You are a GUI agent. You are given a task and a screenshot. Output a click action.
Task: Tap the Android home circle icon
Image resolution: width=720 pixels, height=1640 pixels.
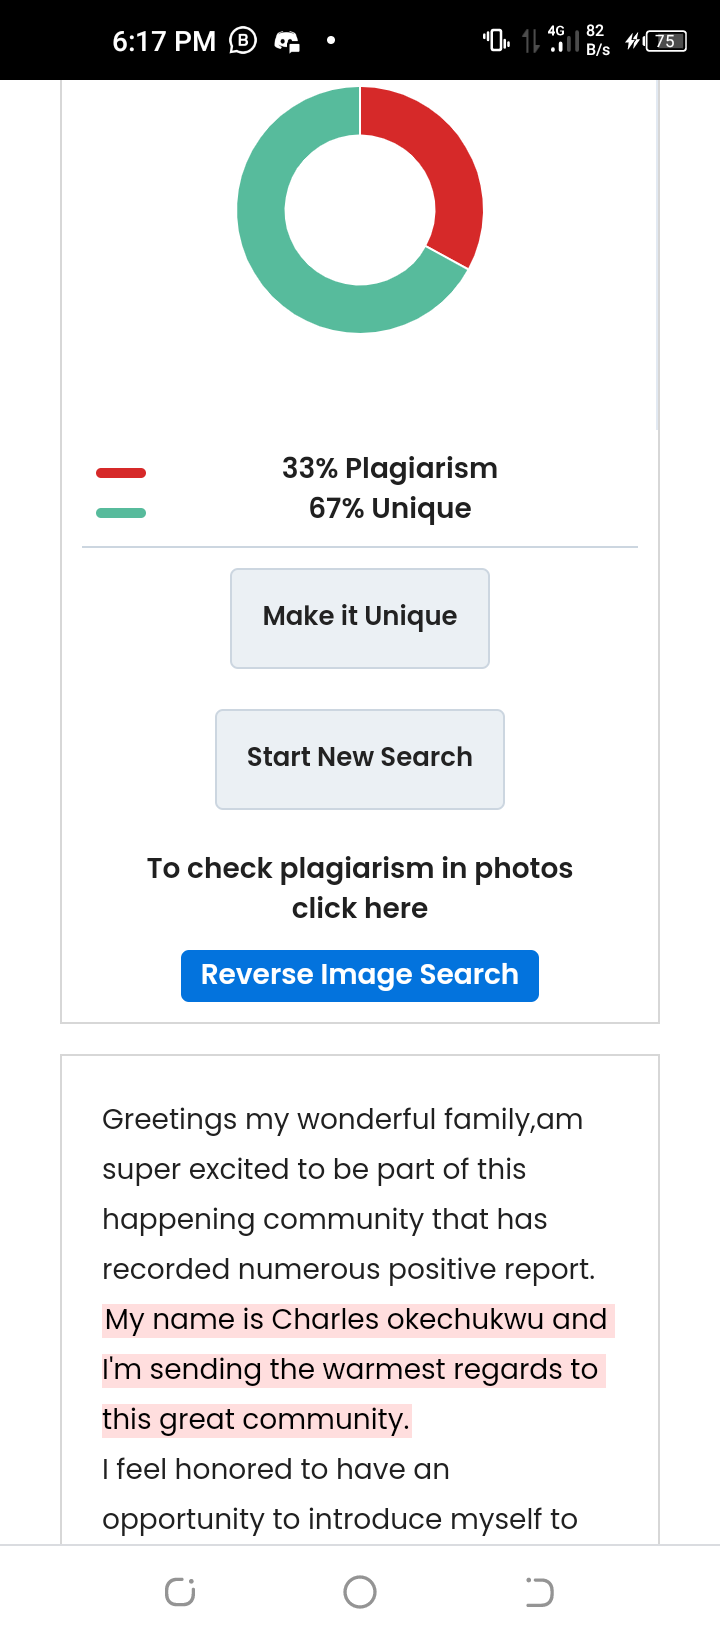(x=360, y=1591)
